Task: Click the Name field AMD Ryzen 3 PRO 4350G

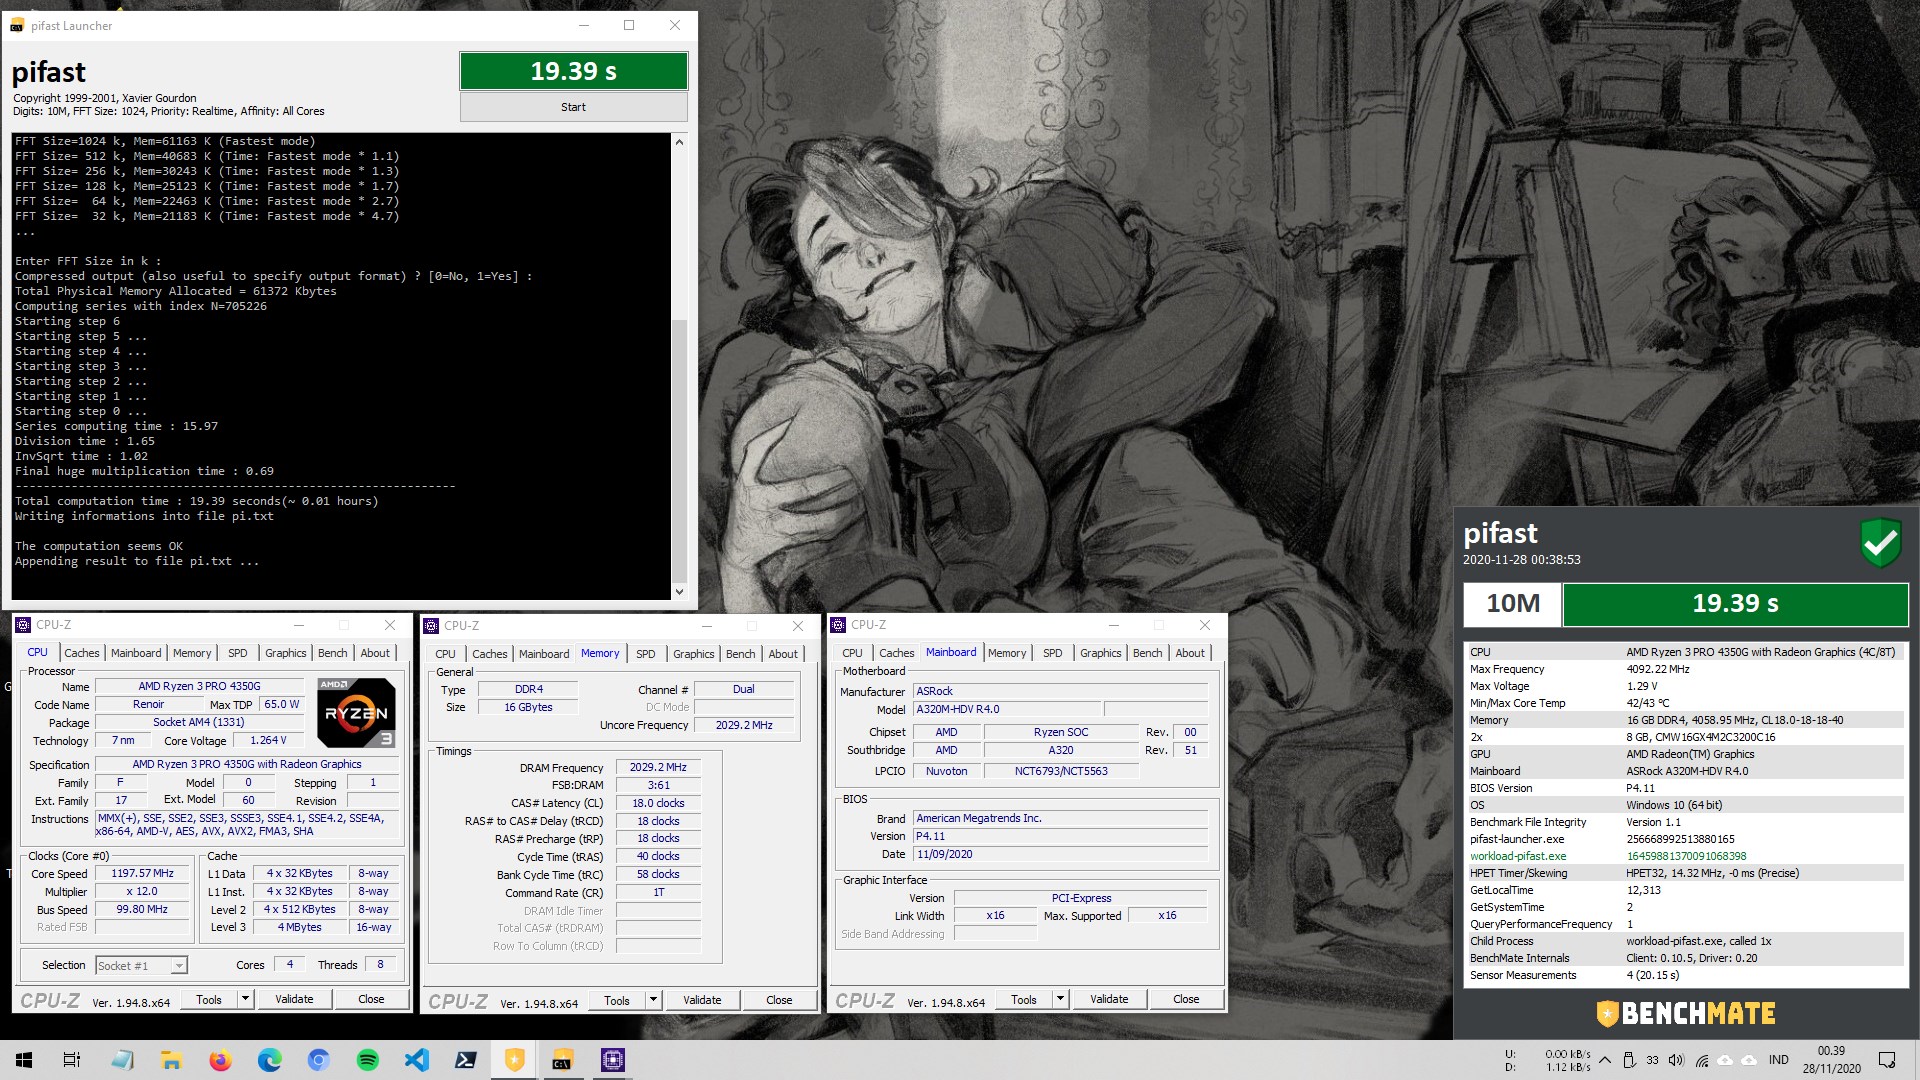Action: click(200, 686)
